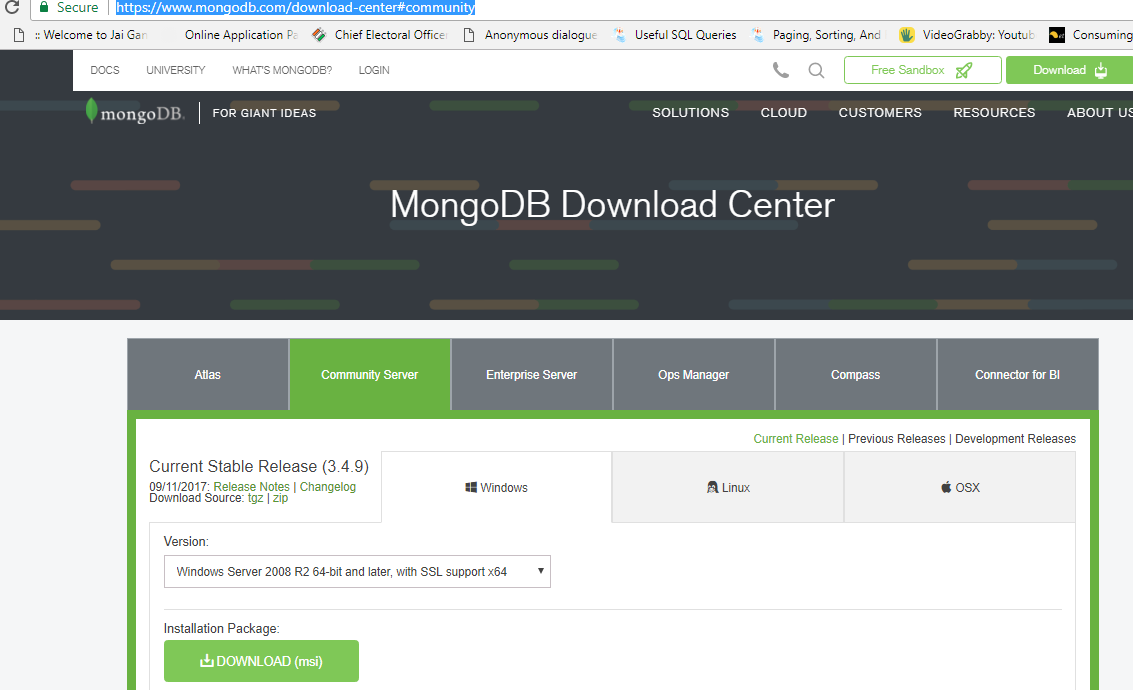Open the Changelog link
This screenshot has height=690, width=1133.
(328, 487)
